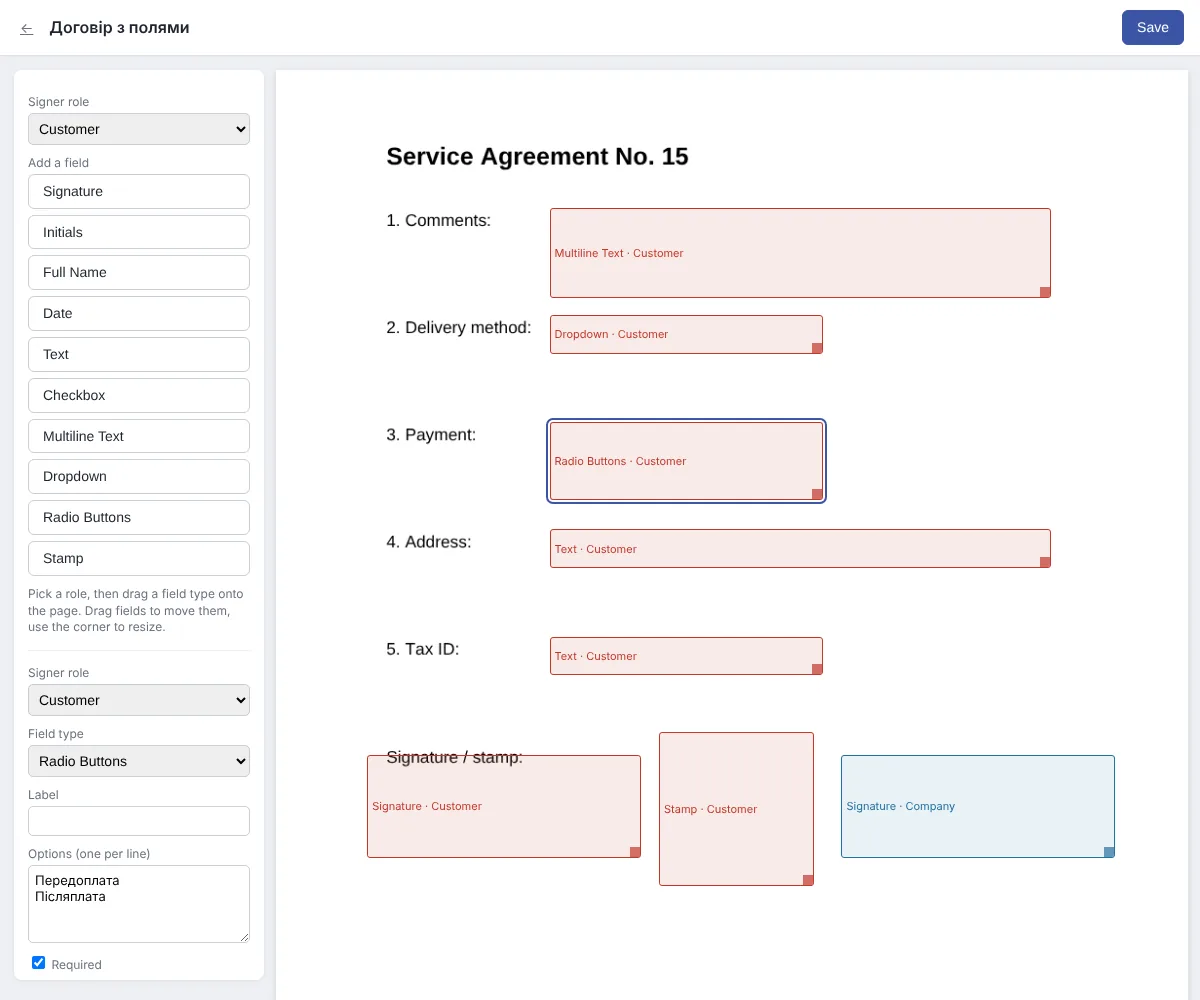The width and height of the screenshot is (1200, 1000).
Task: Click the Signature · Customer field on the page
Action: (x=504, y=806)
